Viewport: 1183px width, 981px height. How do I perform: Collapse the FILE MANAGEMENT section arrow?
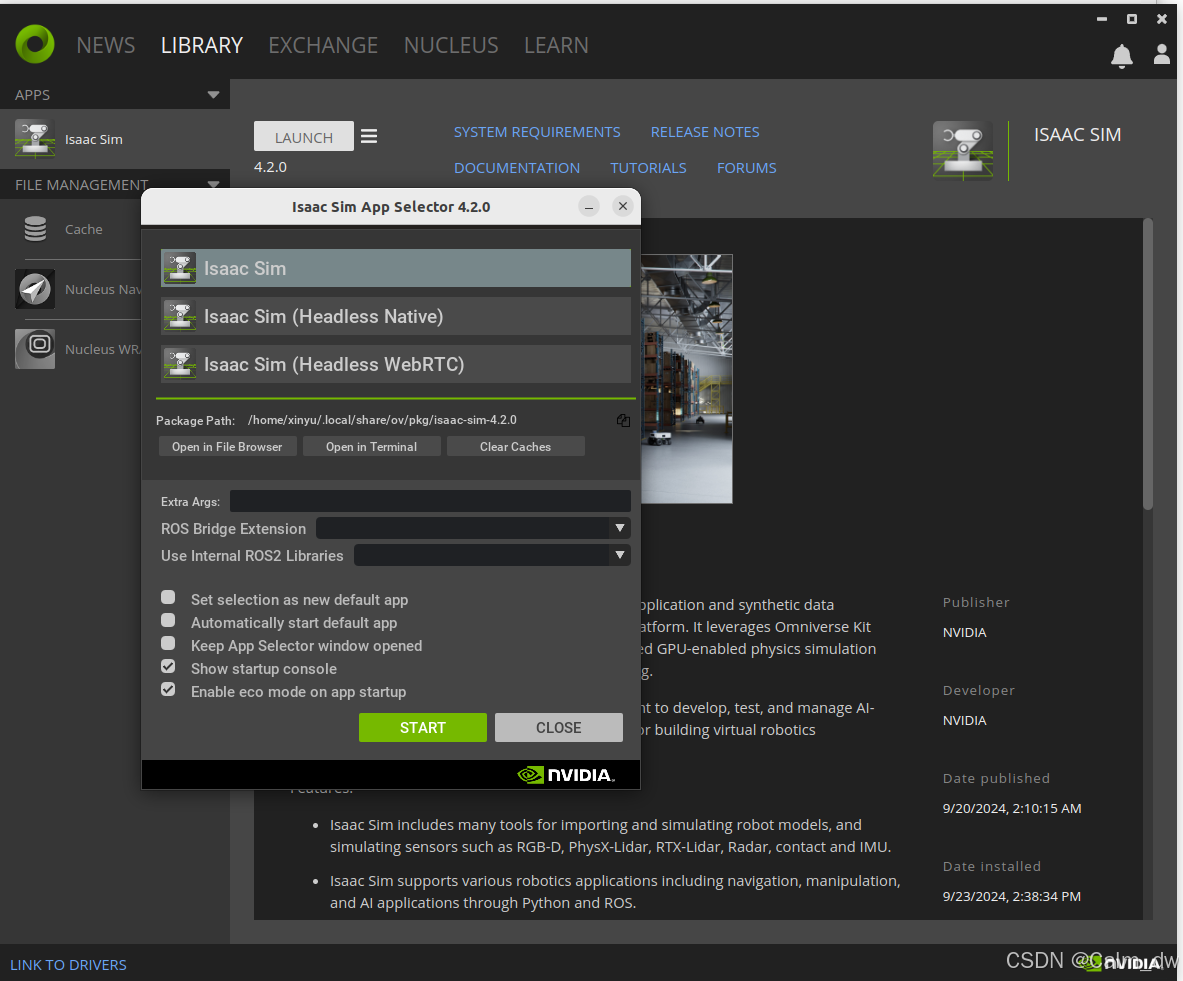(x=214, y=184)
